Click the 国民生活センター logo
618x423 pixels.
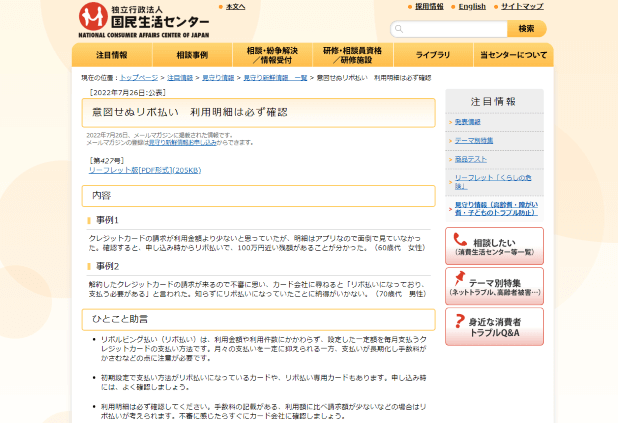pos(144,20)
